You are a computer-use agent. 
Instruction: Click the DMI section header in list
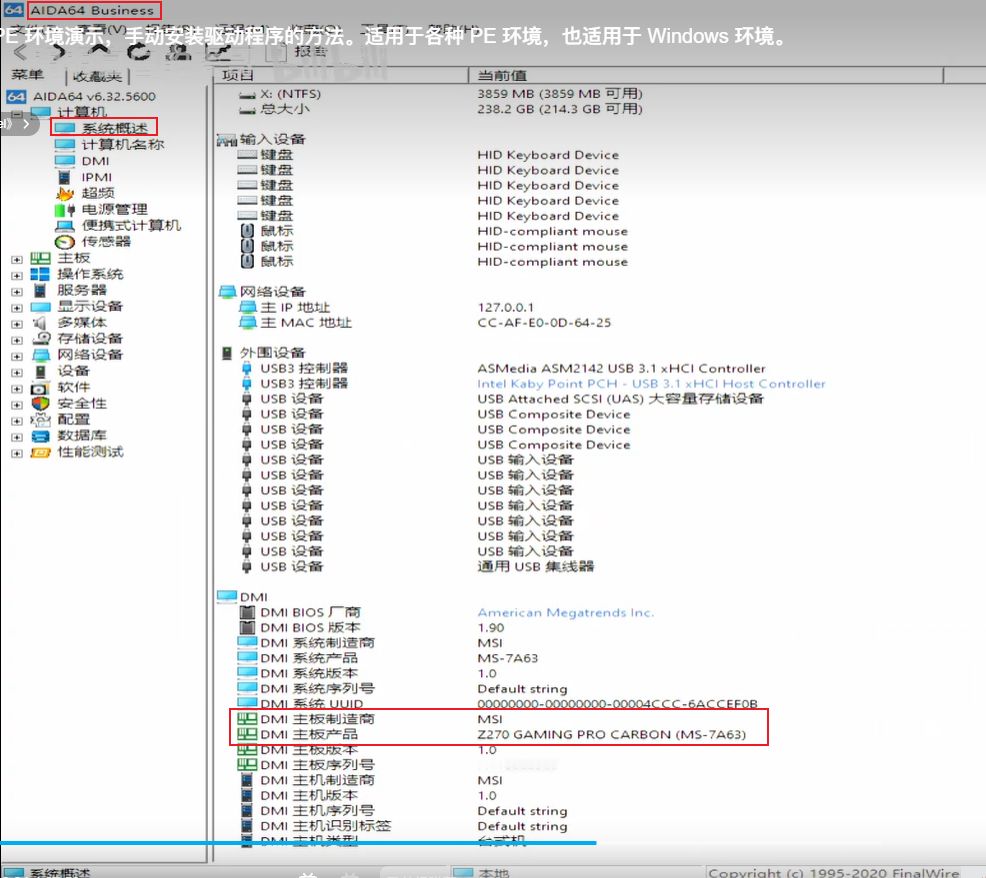[254, 597]
